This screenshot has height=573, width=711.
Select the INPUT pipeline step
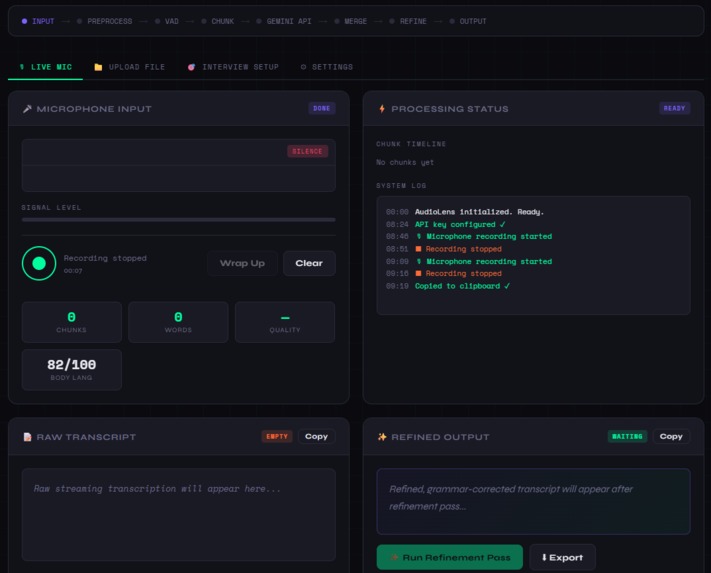click(38, 21)
